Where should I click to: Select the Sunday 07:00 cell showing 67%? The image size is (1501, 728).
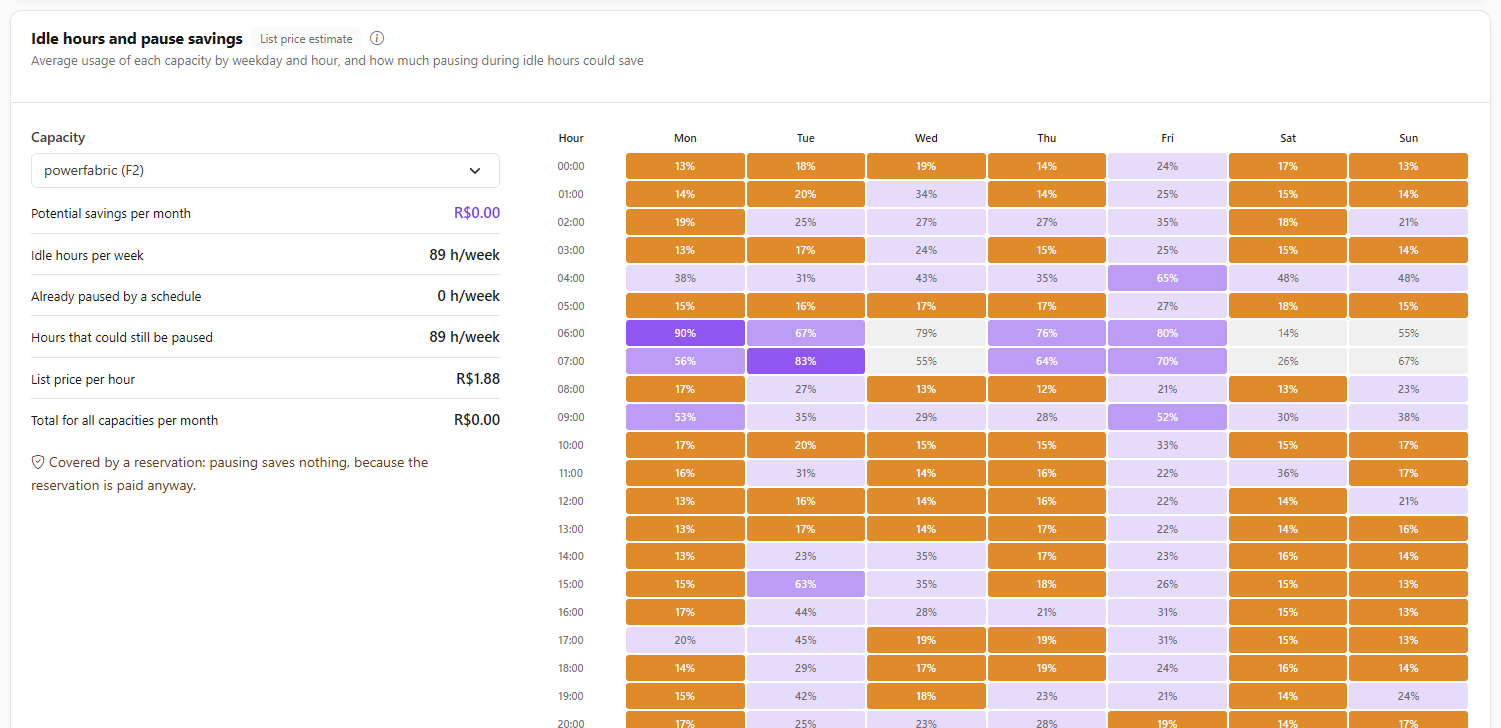pos(1408,361)
